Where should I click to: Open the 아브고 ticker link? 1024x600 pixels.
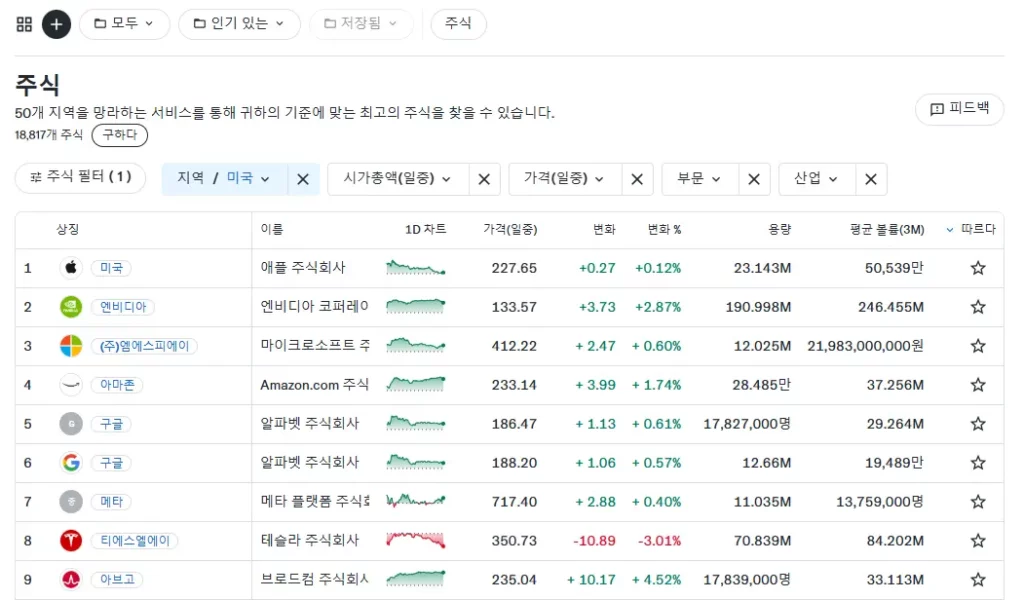[118, 579]
